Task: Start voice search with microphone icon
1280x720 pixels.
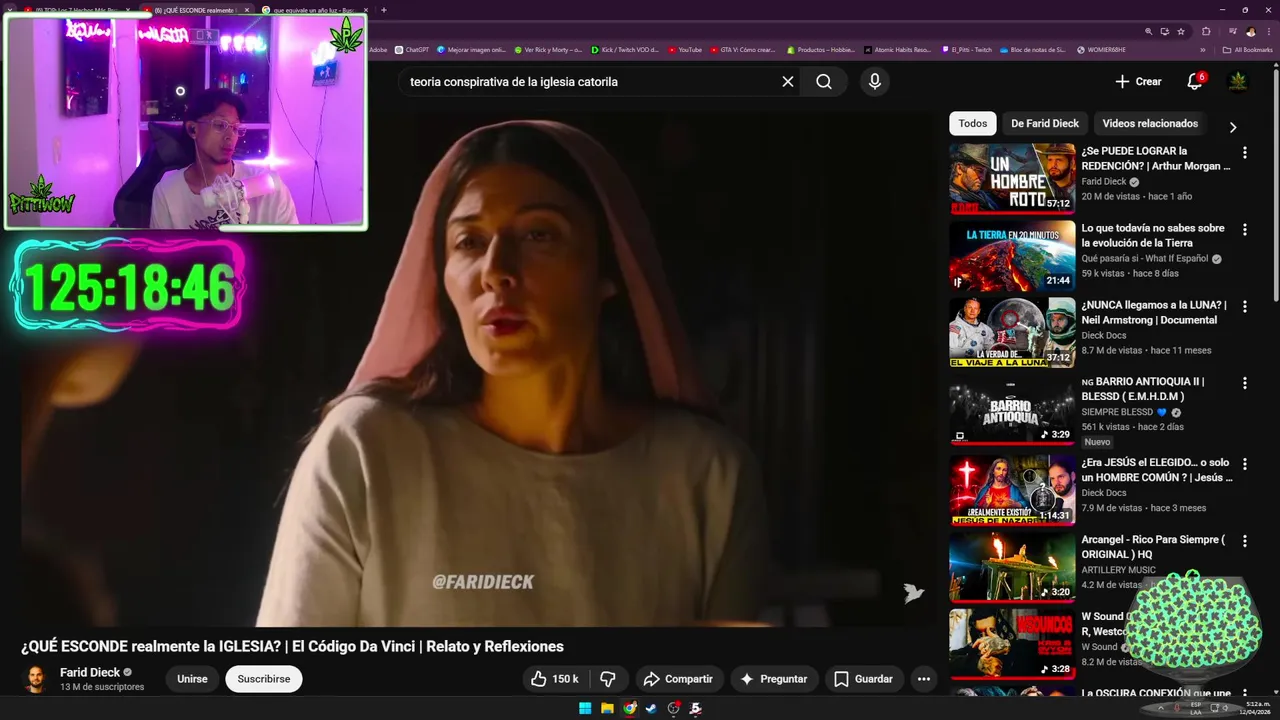Action: [875, 82]
